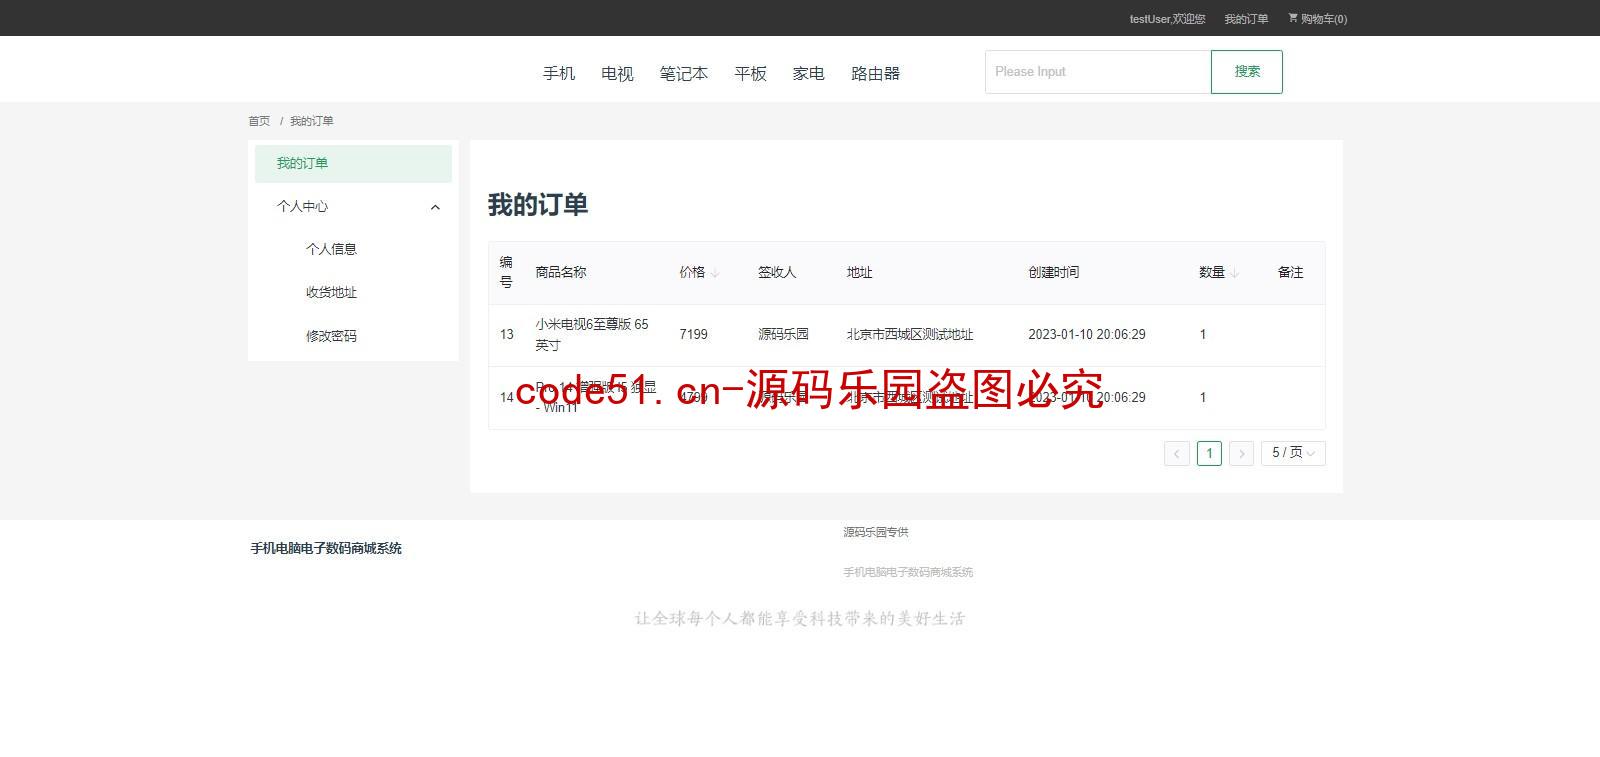Go to next page arrow
Screen dimensions: 1600x757
click(x=1241, y=454)
